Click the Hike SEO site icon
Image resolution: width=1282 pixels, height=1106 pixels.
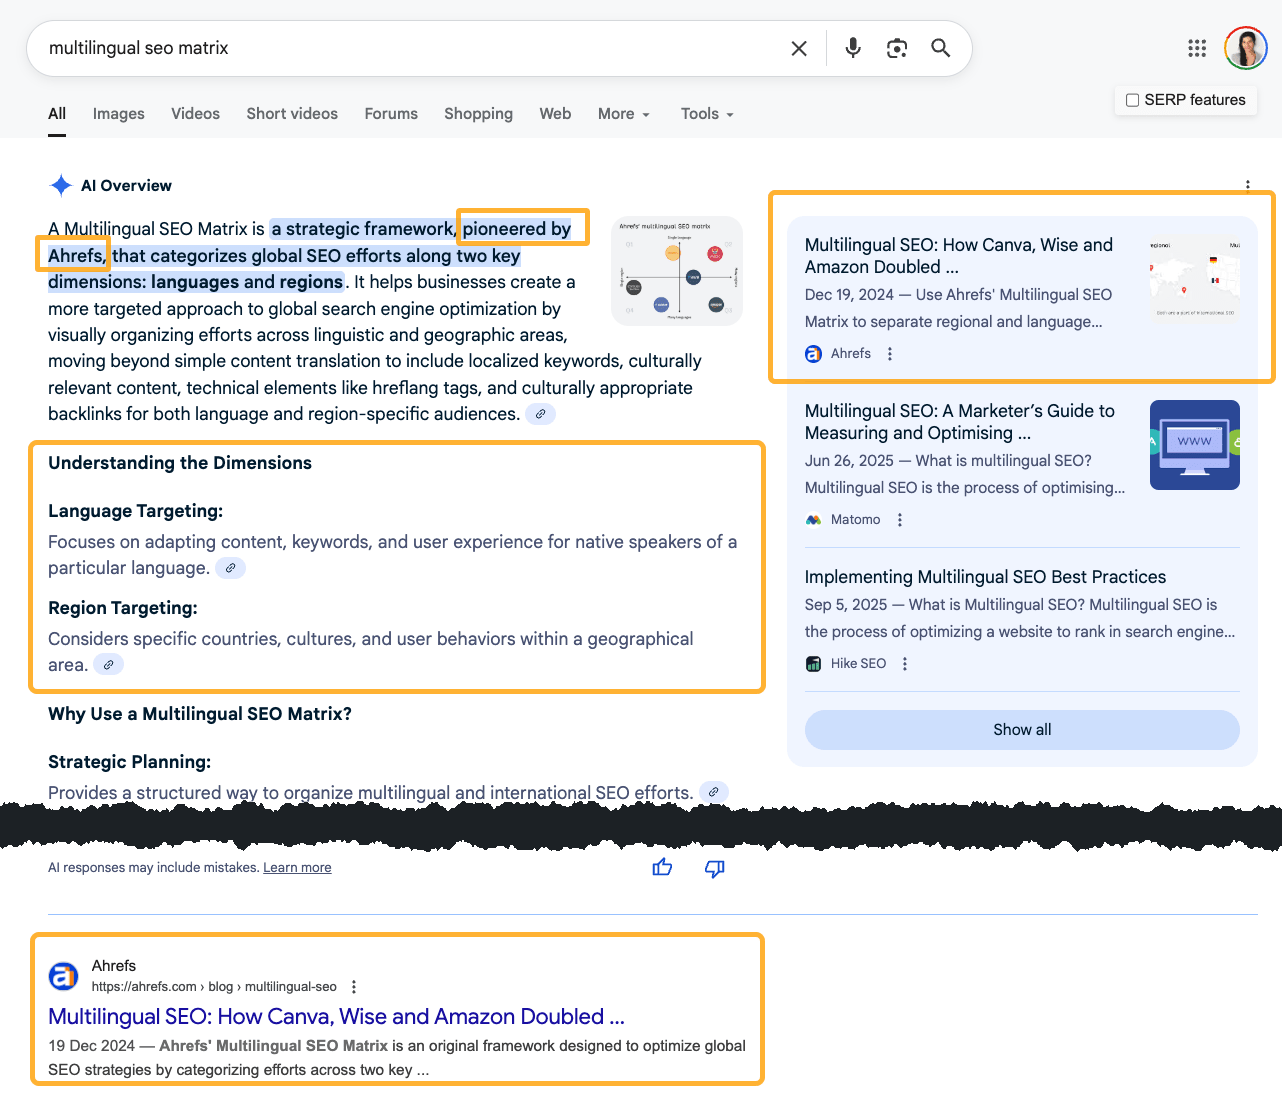tap(812, 663)
